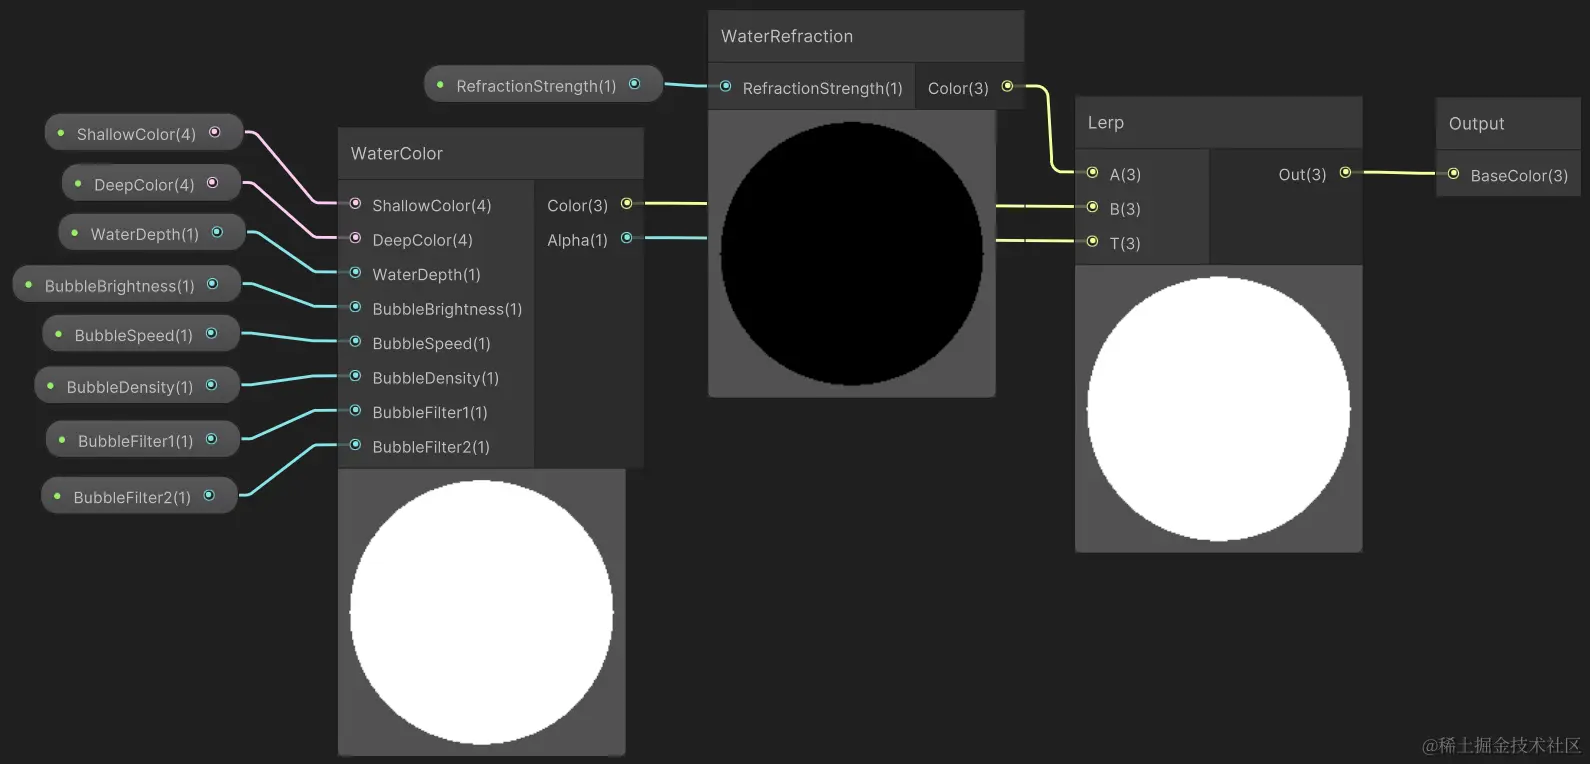Click WaterRefraction Color(3) output port
The width and height of the screenshot is (1590, 764).
point(1007,86)
